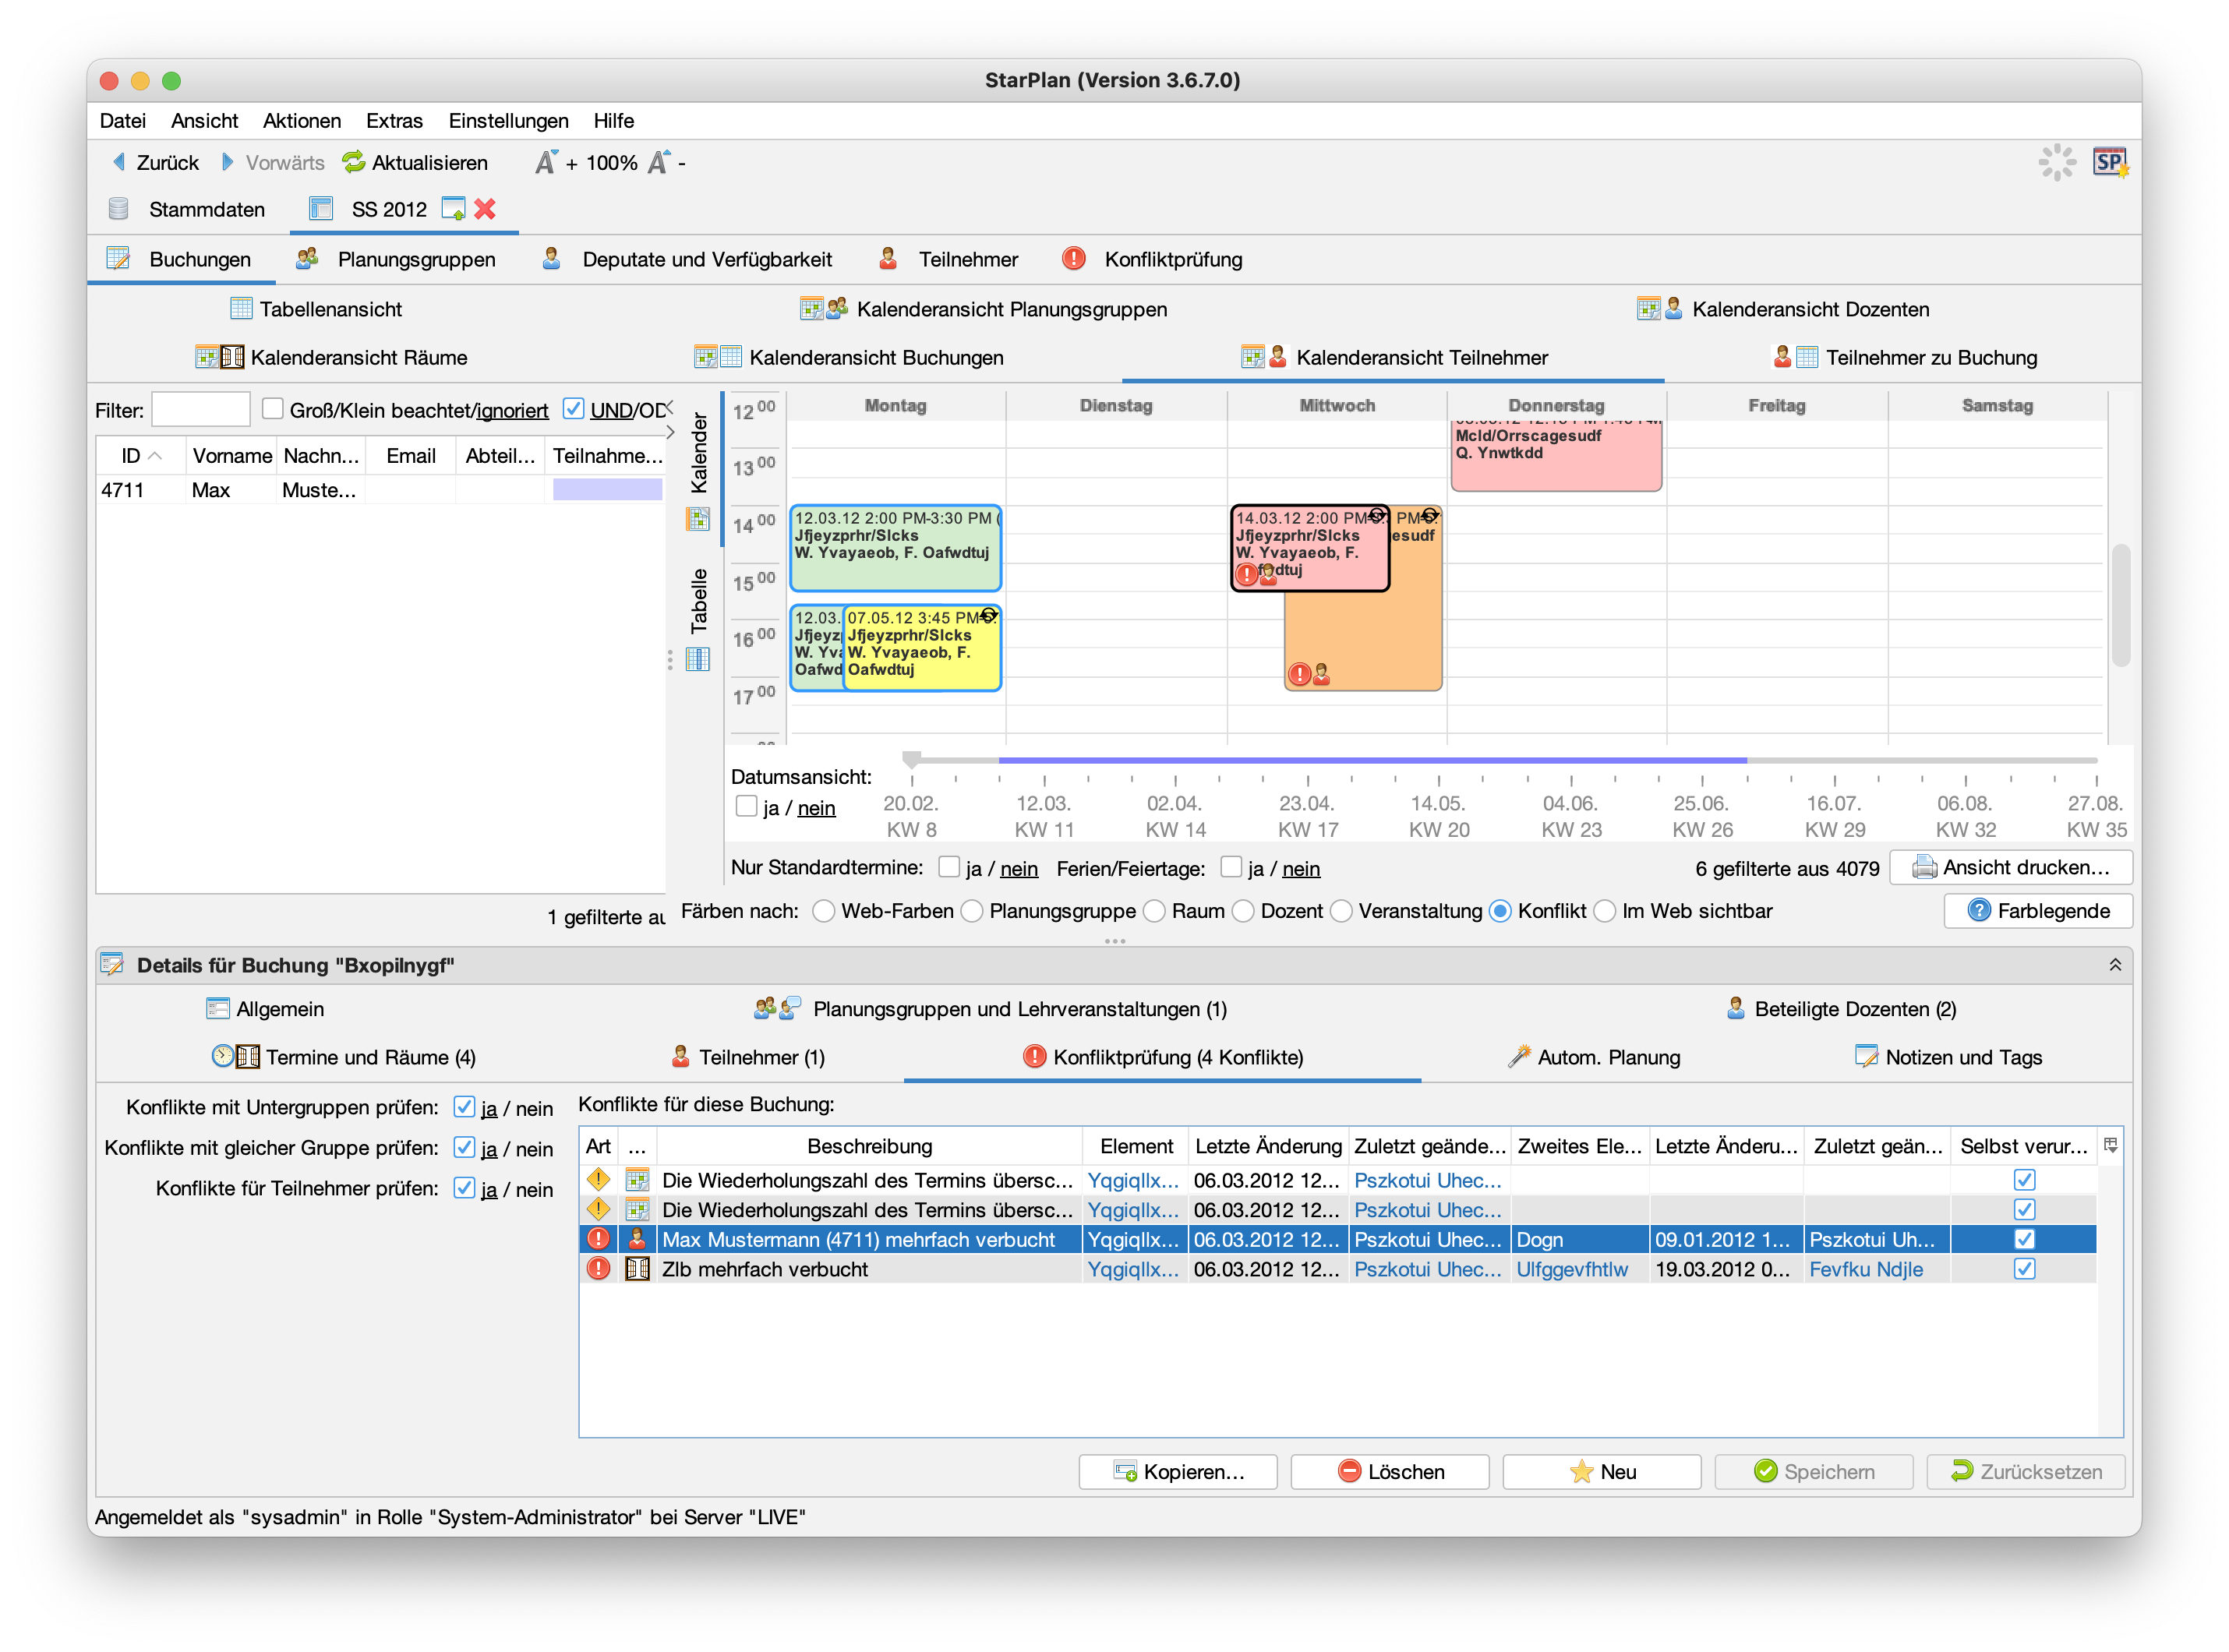Click the table column configuration icon in conflicts table

2110,1145
